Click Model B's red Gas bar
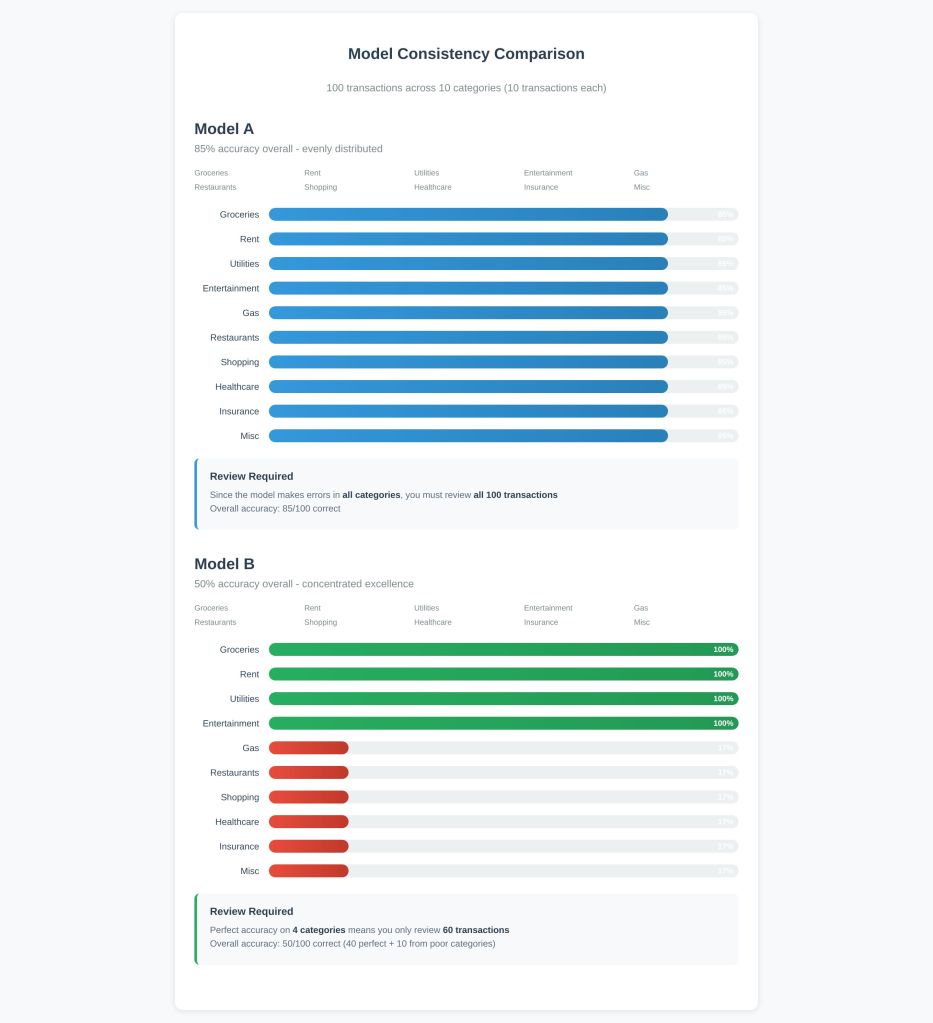The height and width of the screenshot is (1023, 933). (x=309, y=748)
